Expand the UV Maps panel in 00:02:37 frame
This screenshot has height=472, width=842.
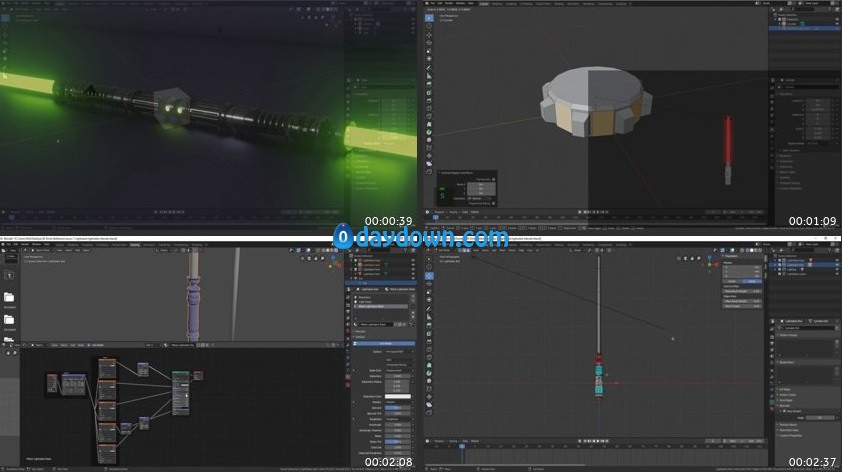click(x=785, y=389)
